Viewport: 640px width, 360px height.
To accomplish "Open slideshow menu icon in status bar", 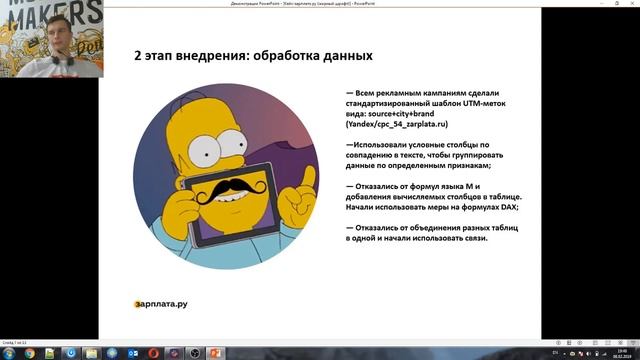I will 569,343.
